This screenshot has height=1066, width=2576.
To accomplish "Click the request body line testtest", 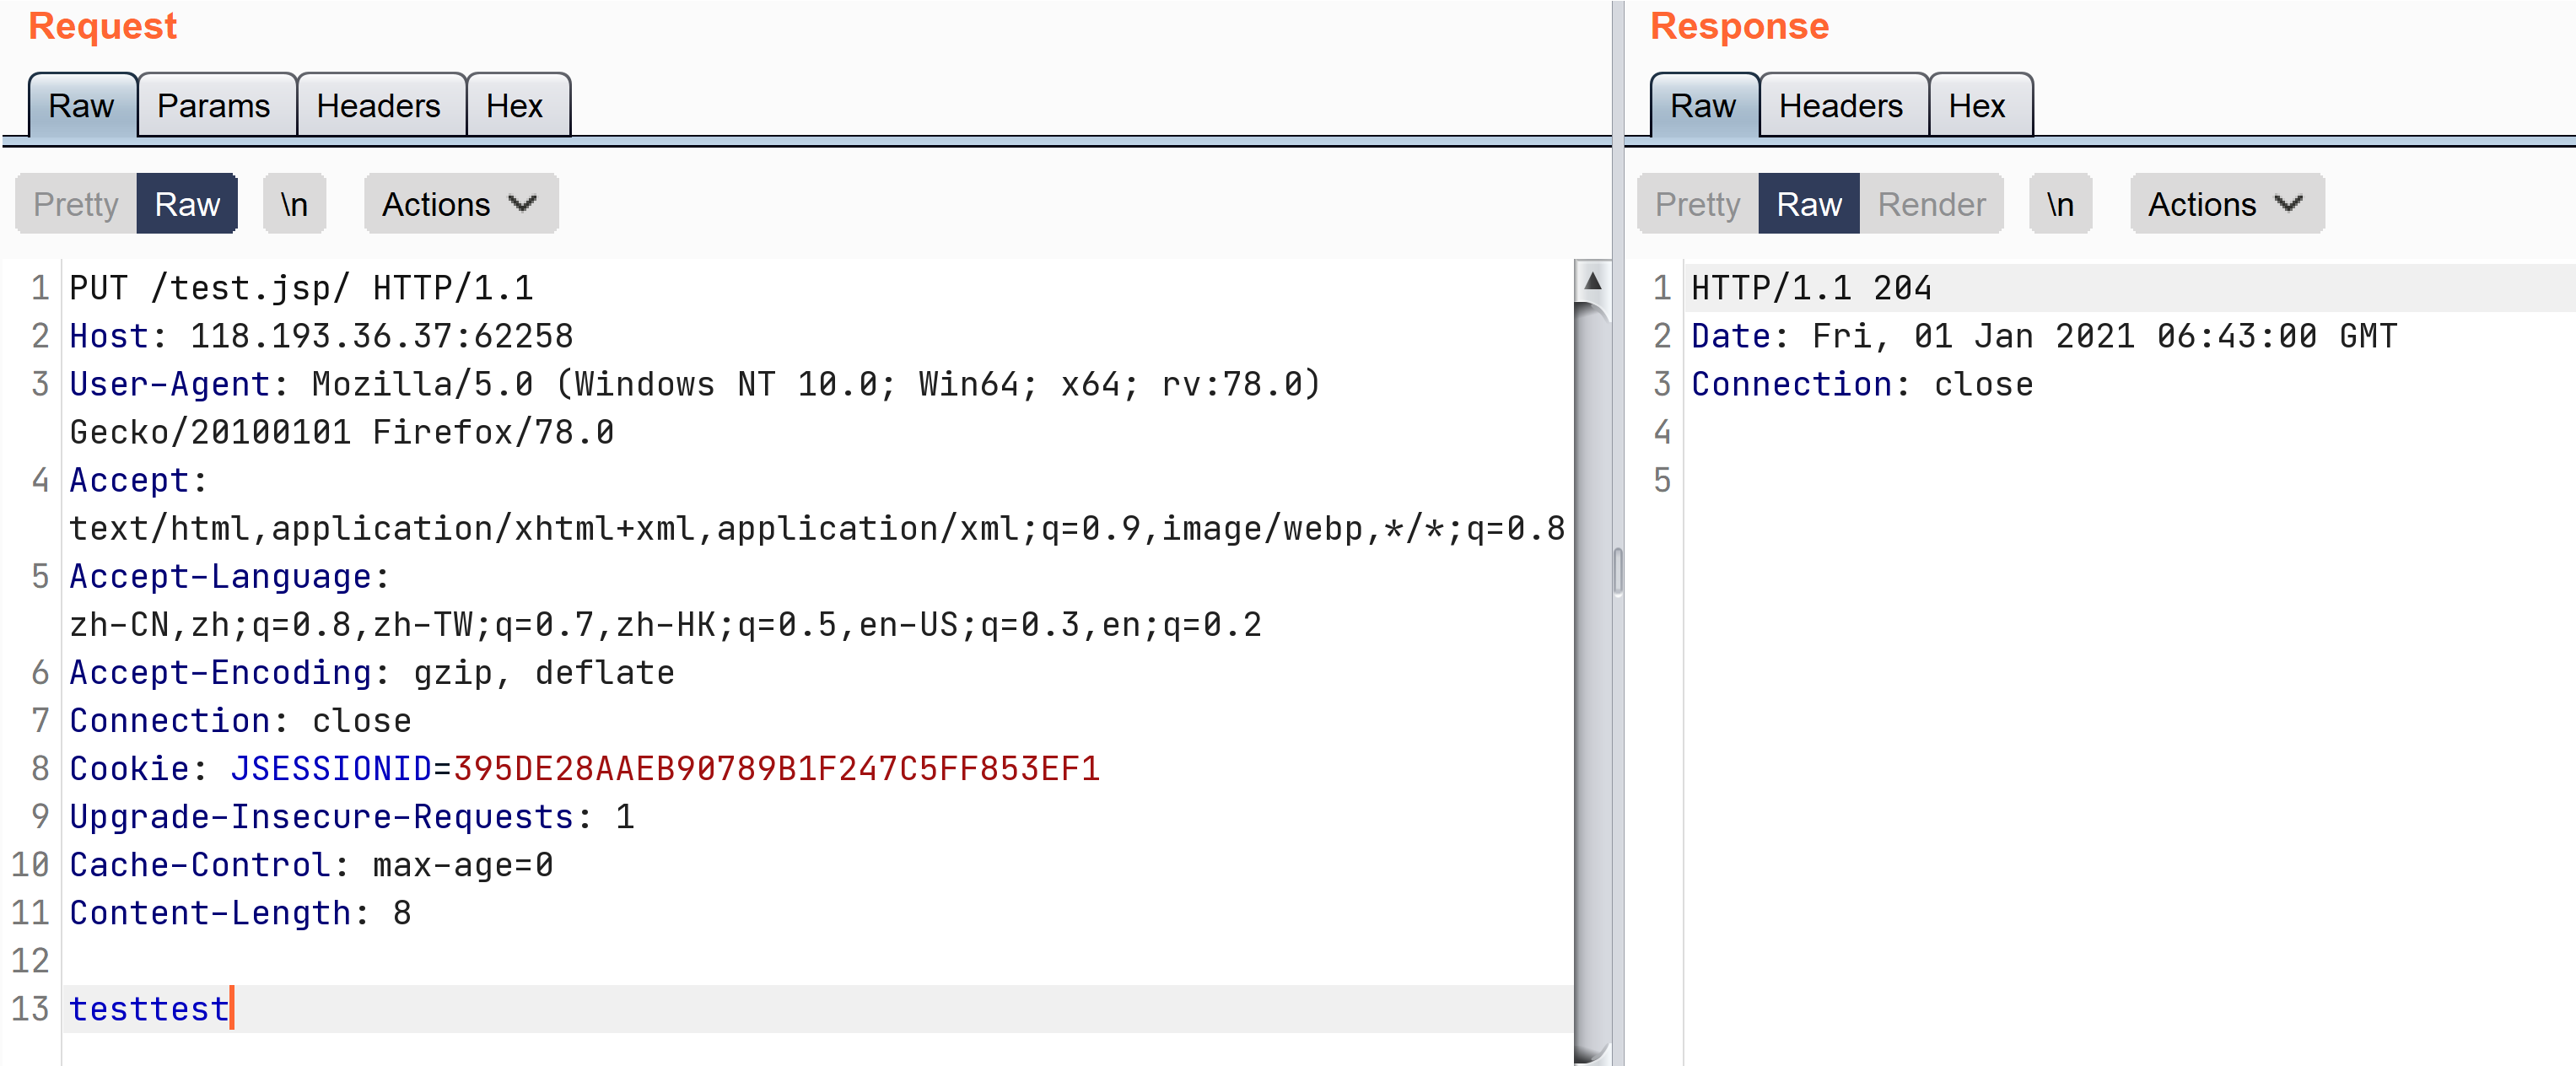I will [x=150, y=1009].
